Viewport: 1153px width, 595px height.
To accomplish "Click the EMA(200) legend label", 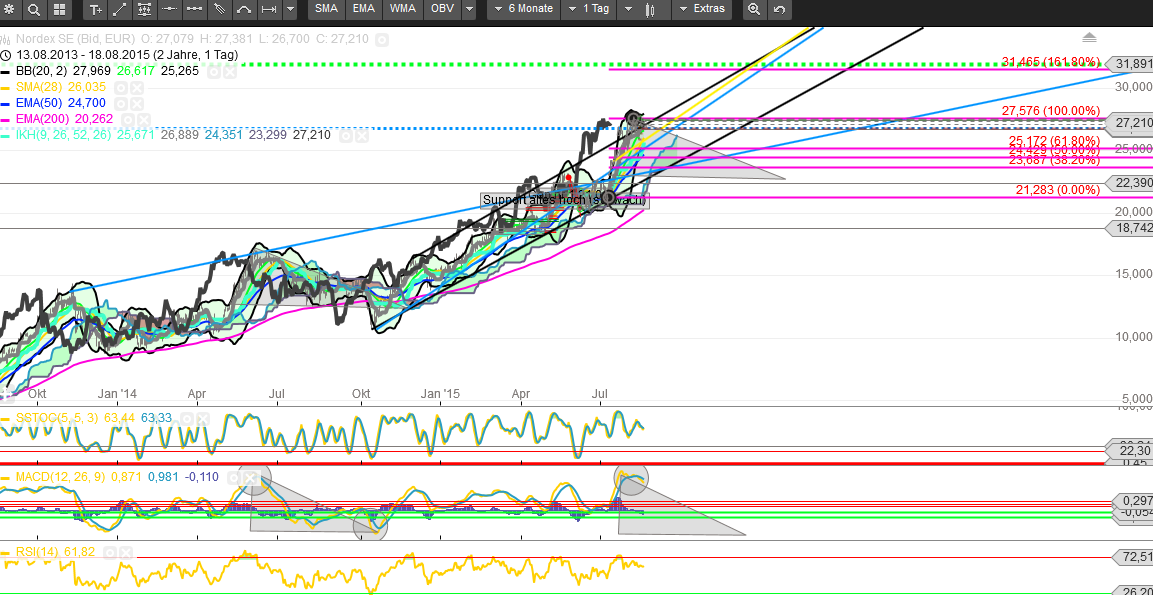I will point(43,120).
